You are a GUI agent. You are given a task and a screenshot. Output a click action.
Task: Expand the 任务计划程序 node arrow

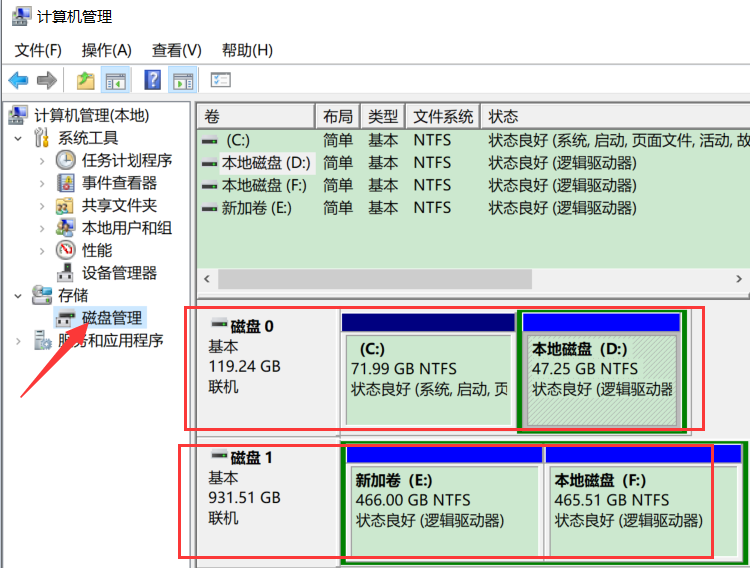[41, 160]
